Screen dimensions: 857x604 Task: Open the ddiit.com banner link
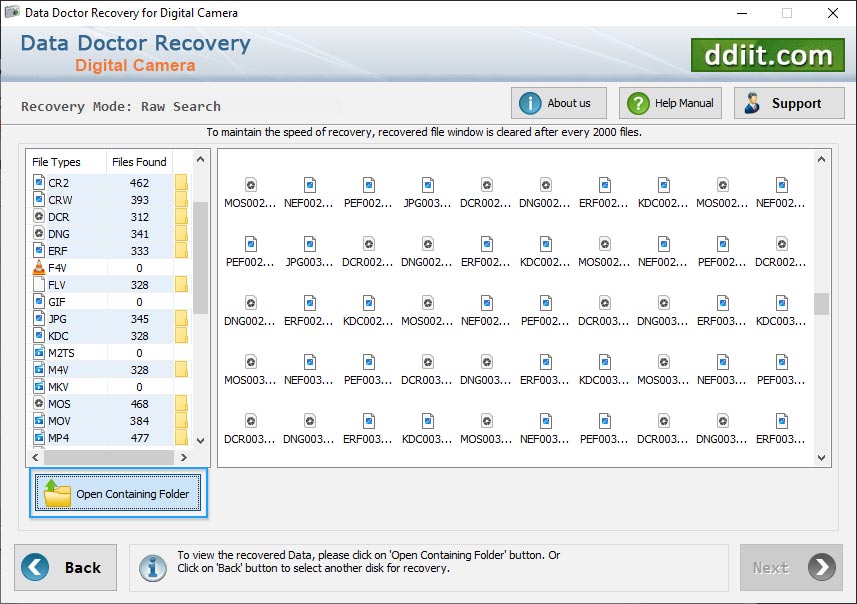click(x=767, y=55)
